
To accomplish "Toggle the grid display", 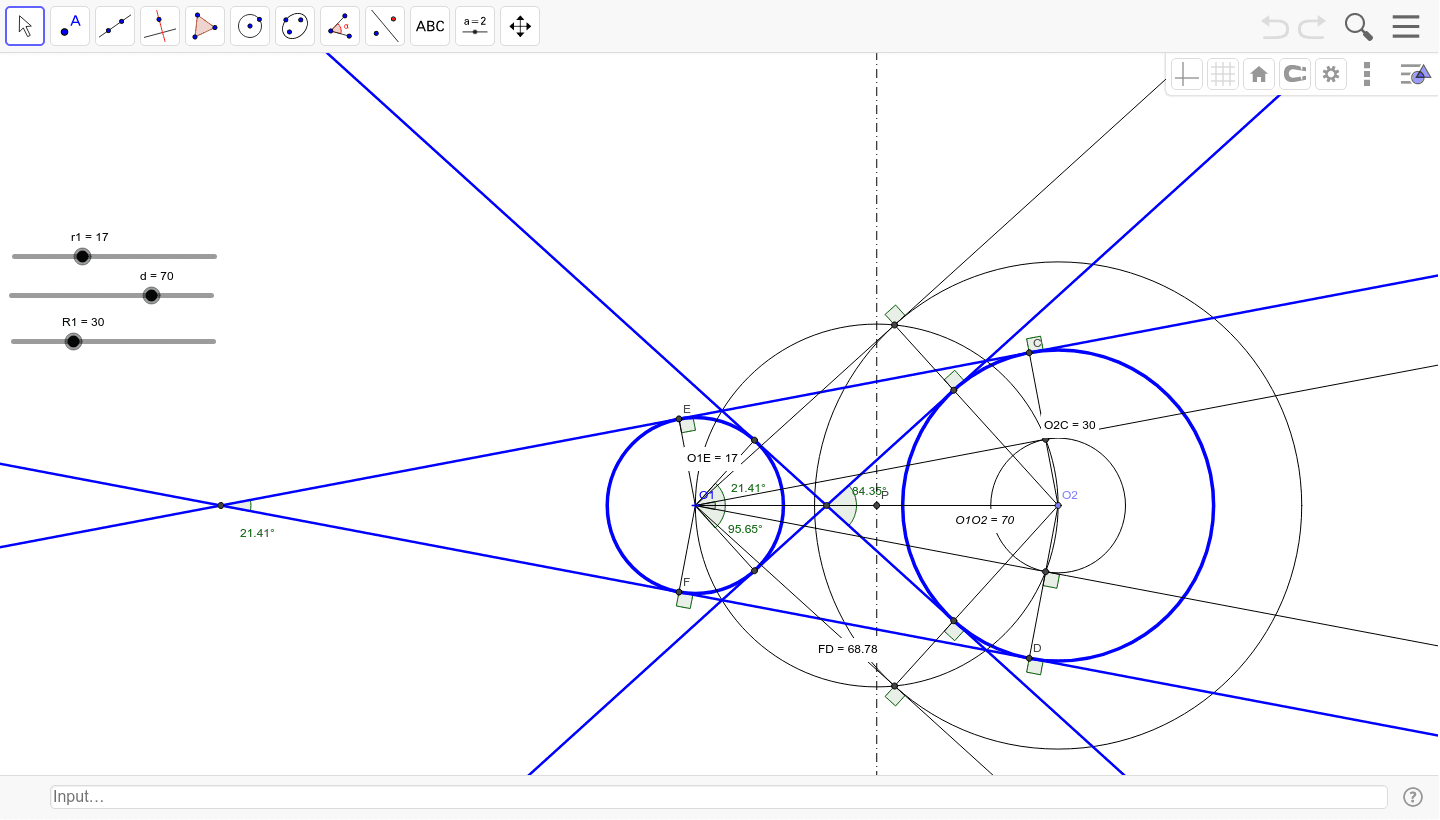I will pyautogui.click(x=1222, y=74).
